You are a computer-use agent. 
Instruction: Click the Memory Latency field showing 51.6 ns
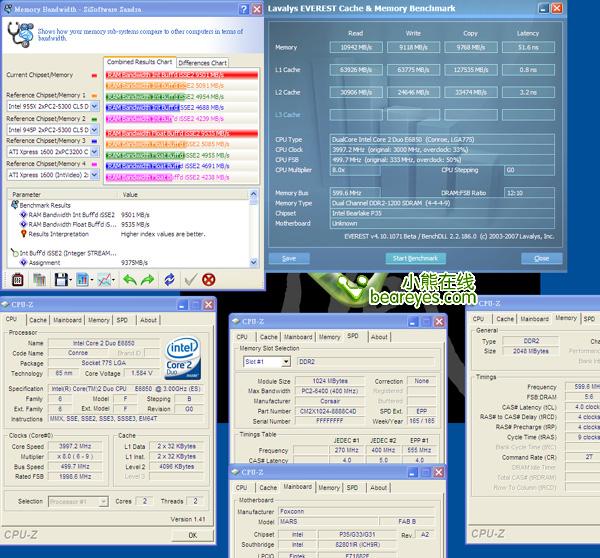(528, 47)
